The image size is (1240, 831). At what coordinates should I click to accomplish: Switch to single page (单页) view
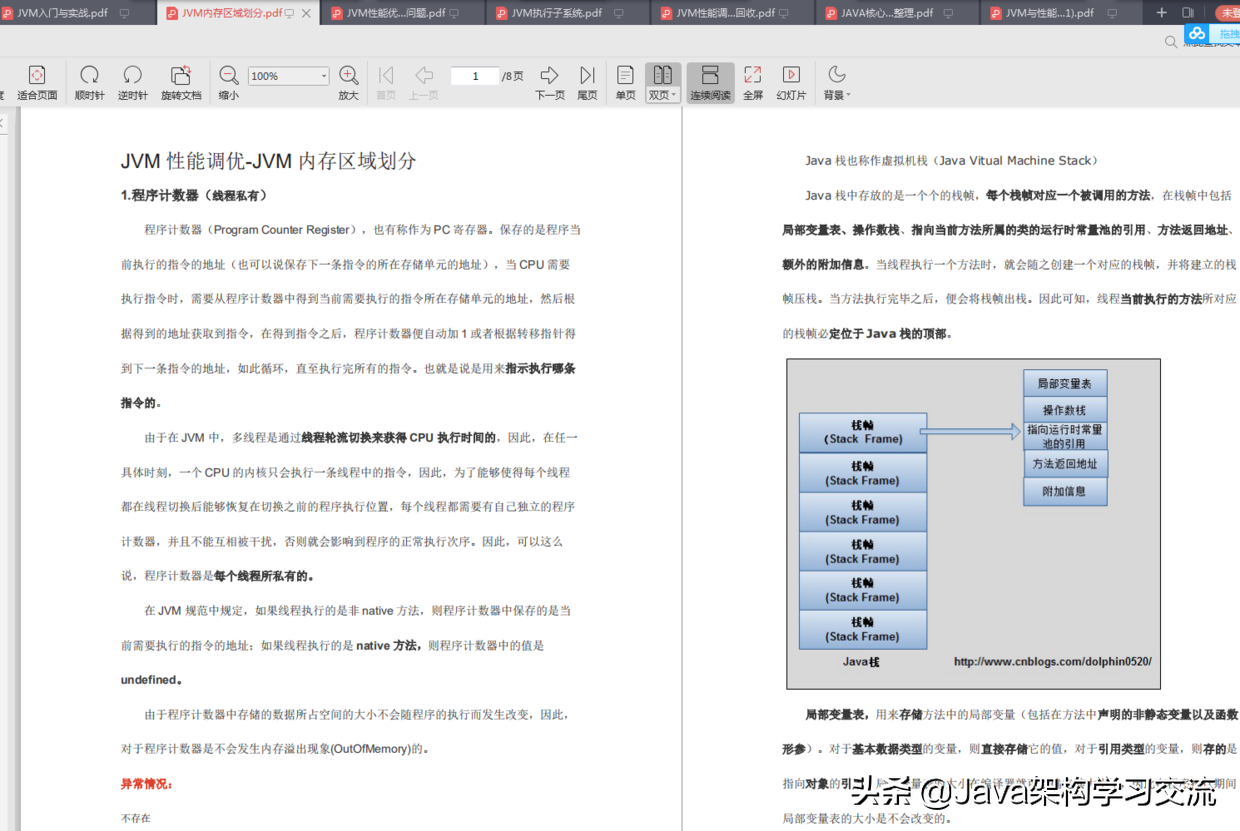(625, 75)
